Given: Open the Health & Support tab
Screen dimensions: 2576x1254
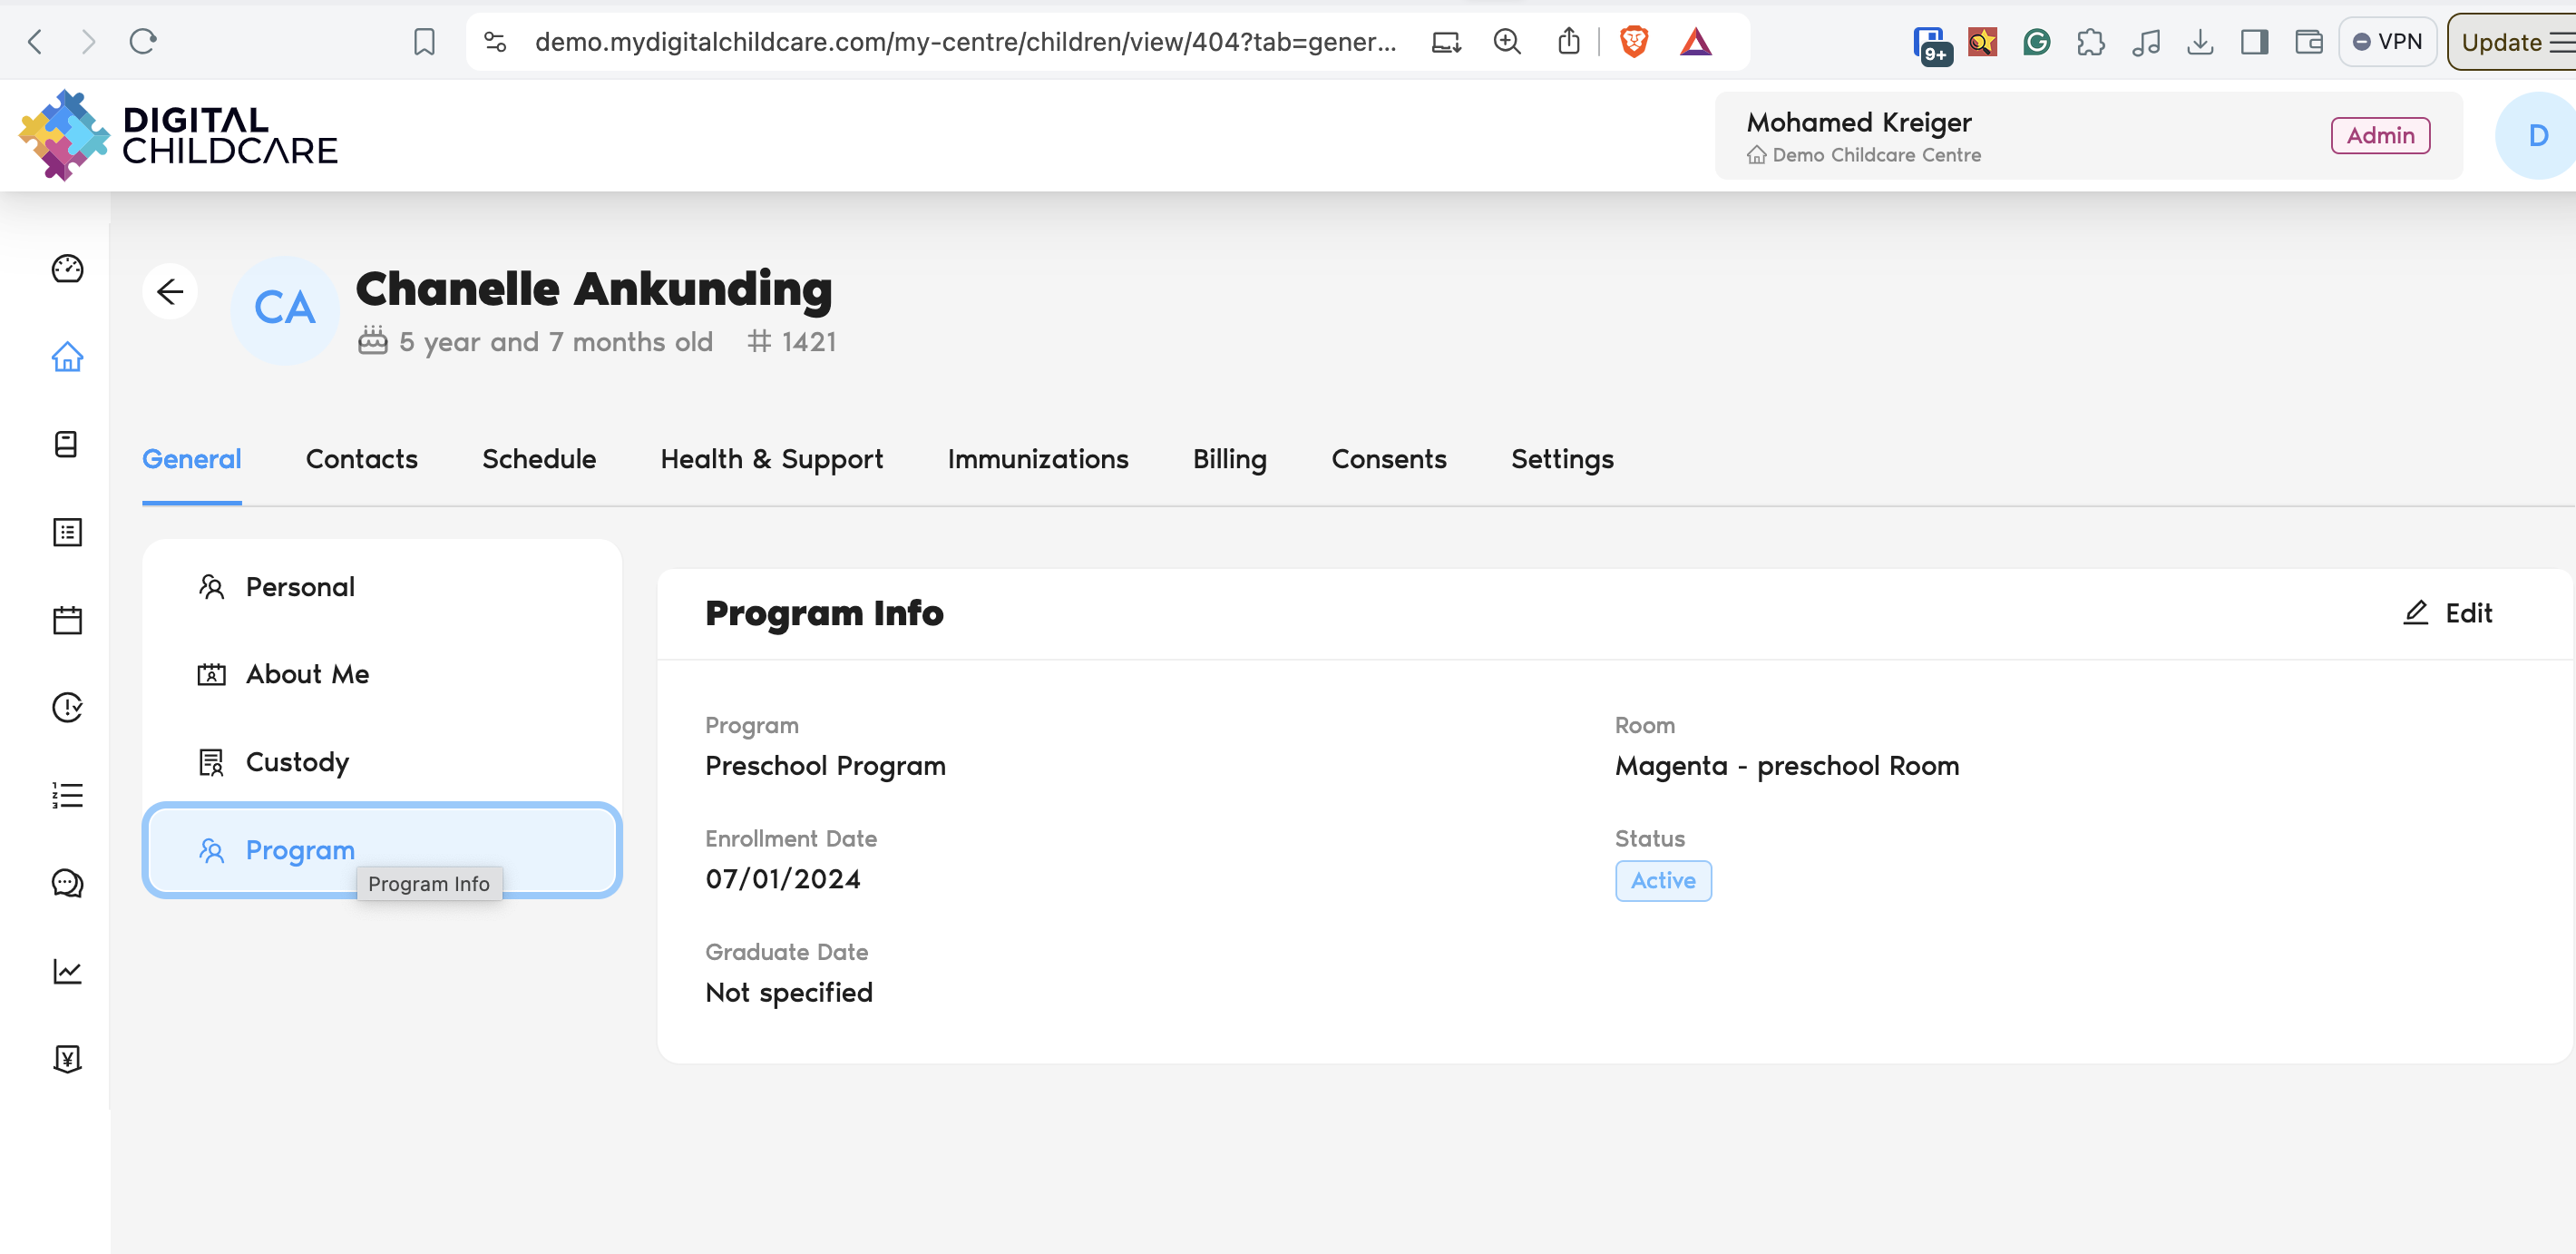Looking at the screenshot, I should click(x=771, y=459).
